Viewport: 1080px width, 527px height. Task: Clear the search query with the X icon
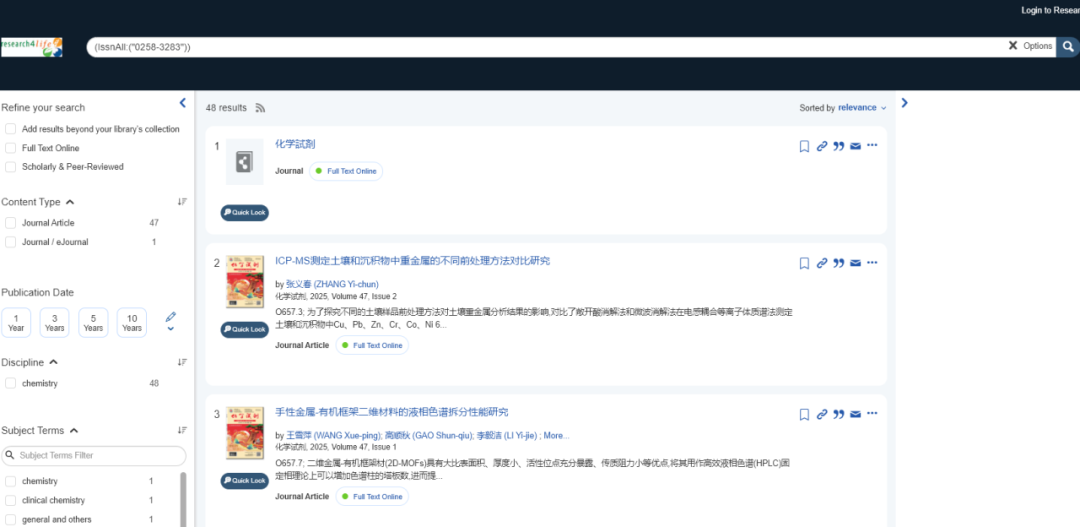coord(1012,46)
